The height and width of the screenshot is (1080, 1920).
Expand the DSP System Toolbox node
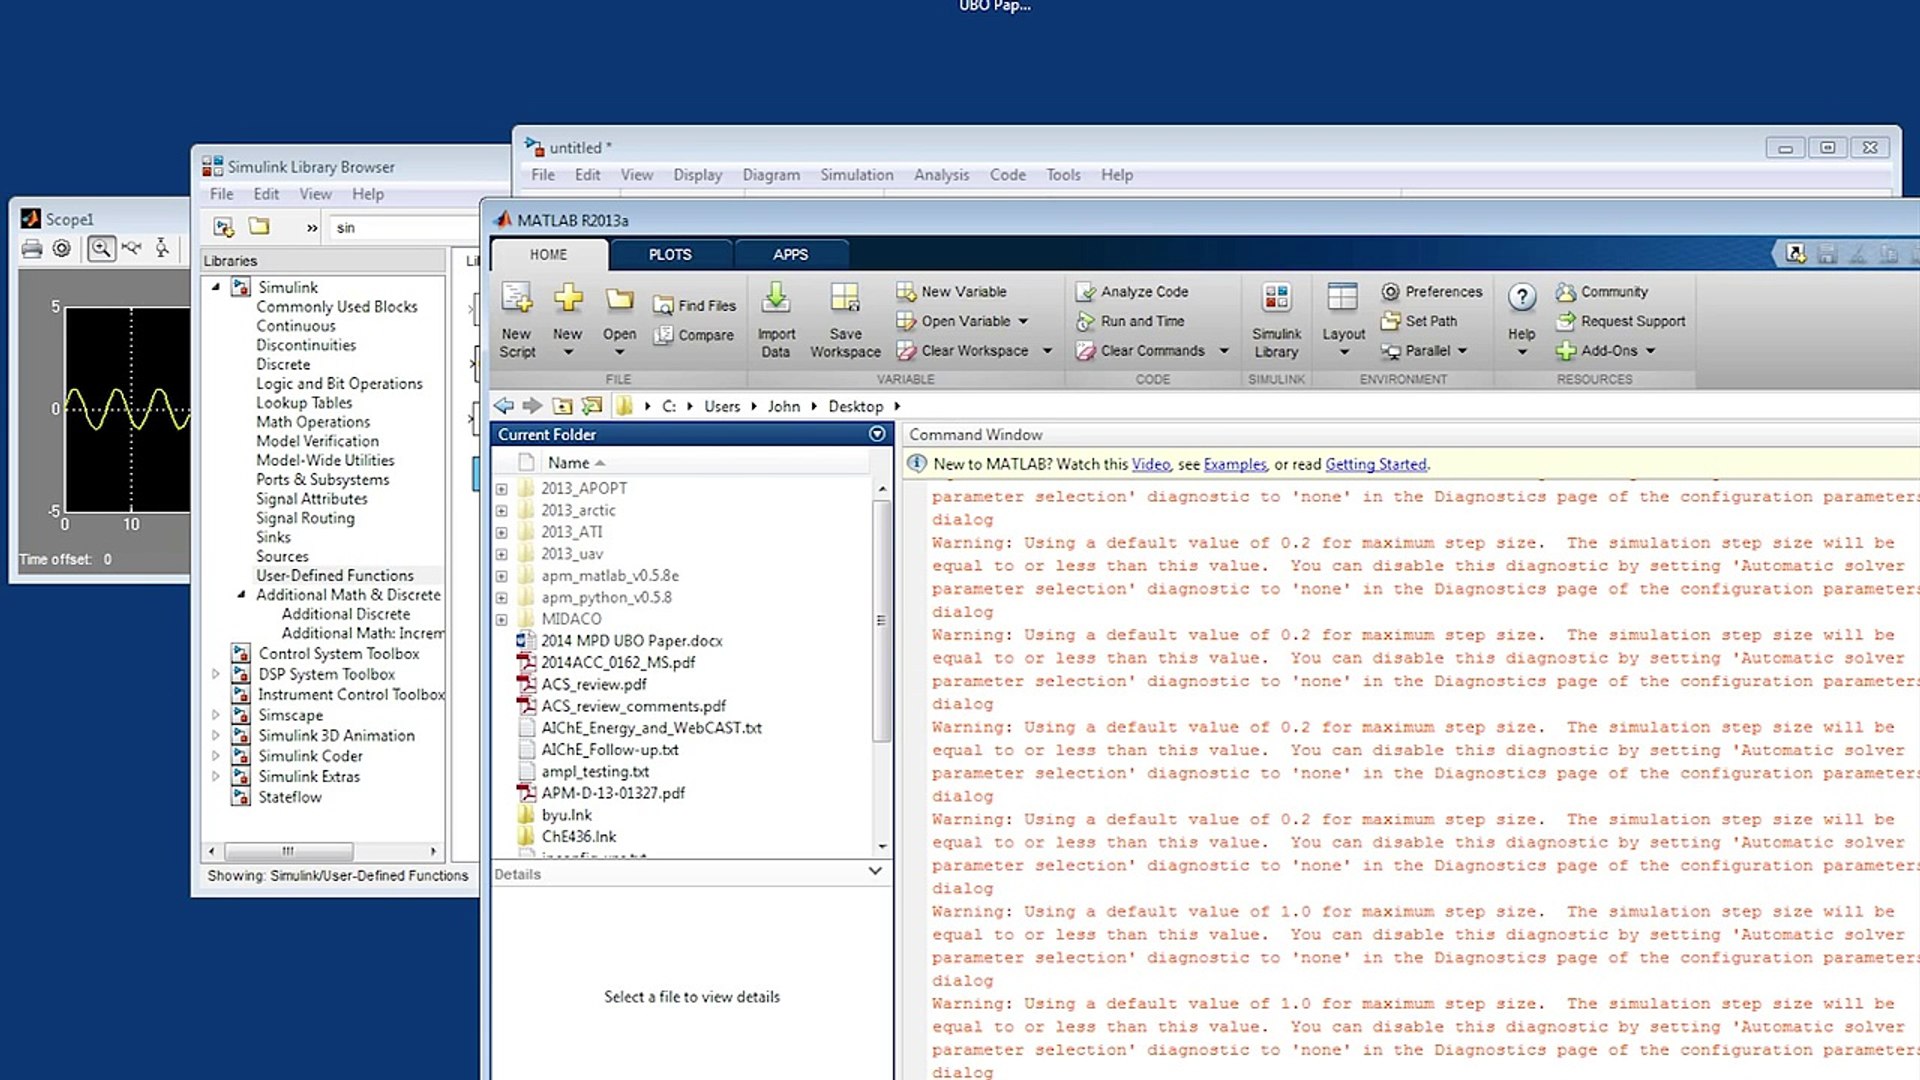(216, 675)
